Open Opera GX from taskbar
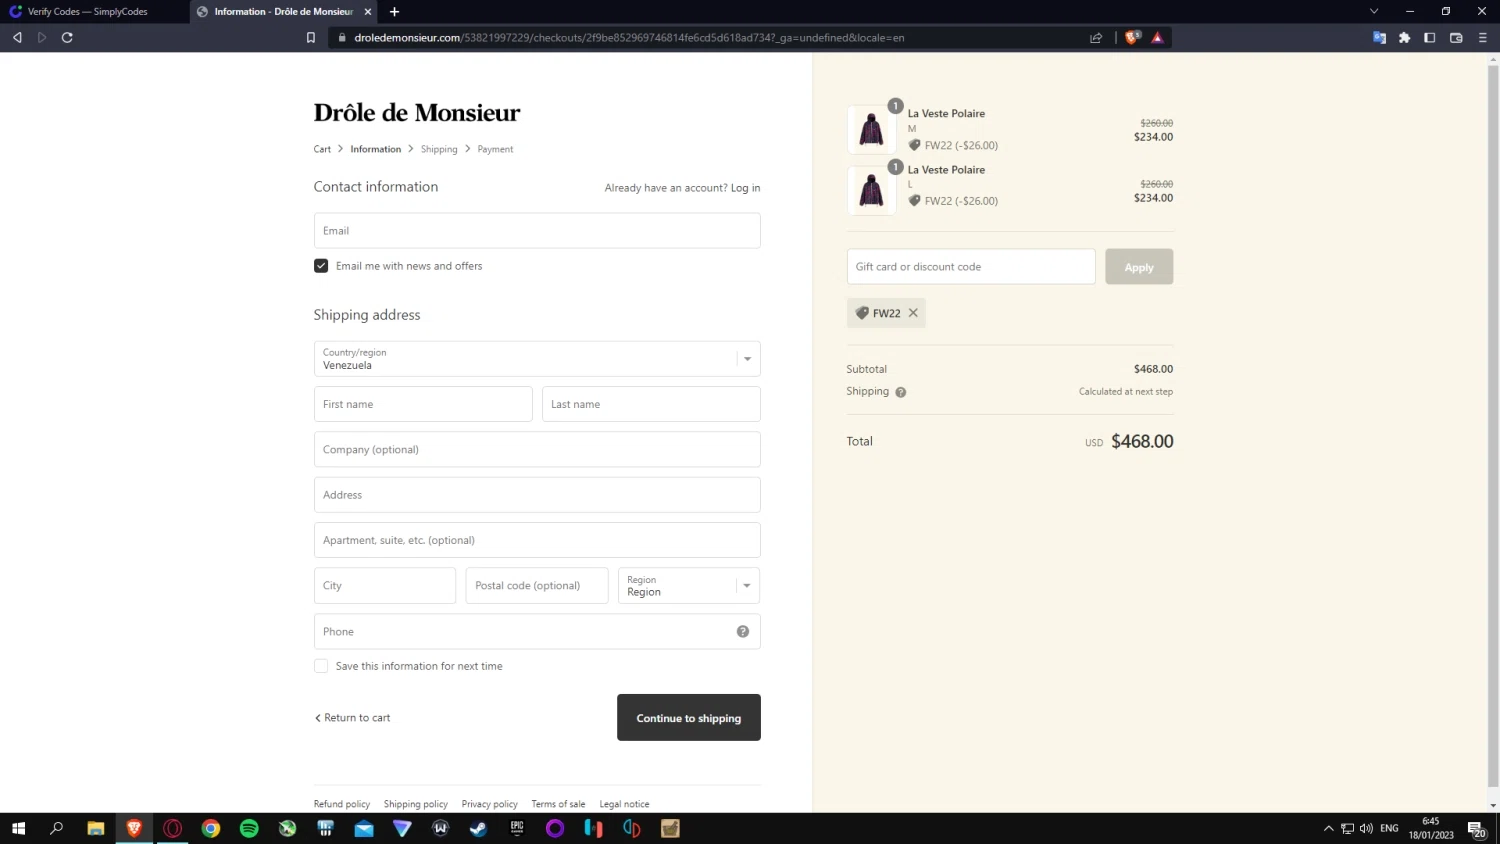This screenshot has height=844, width=1500. 173,828
